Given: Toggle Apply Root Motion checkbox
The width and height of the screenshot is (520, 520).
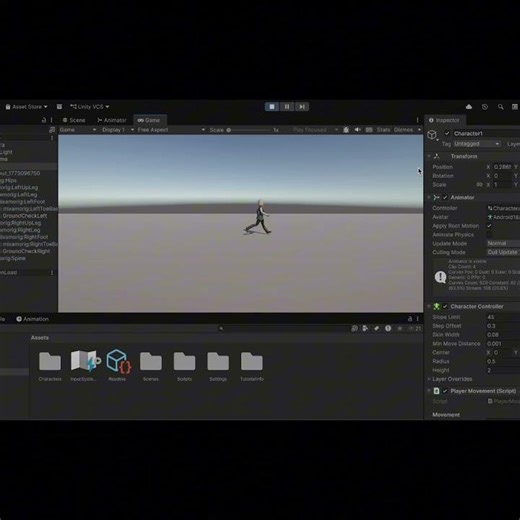Looking at the screenshot, I should click(x=489, y=226).
